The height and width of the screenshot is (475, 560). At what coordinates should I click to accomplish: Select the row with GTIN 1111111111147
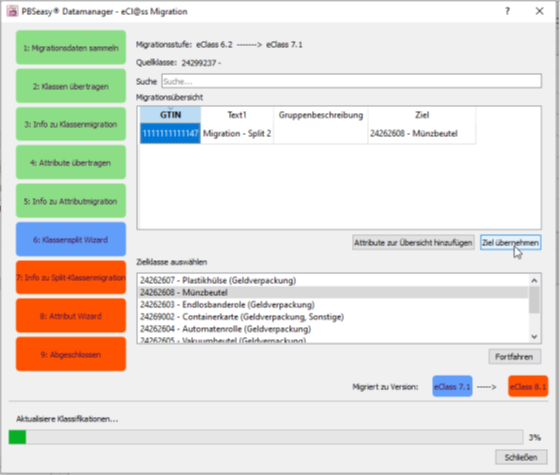(x=308, y=134)
